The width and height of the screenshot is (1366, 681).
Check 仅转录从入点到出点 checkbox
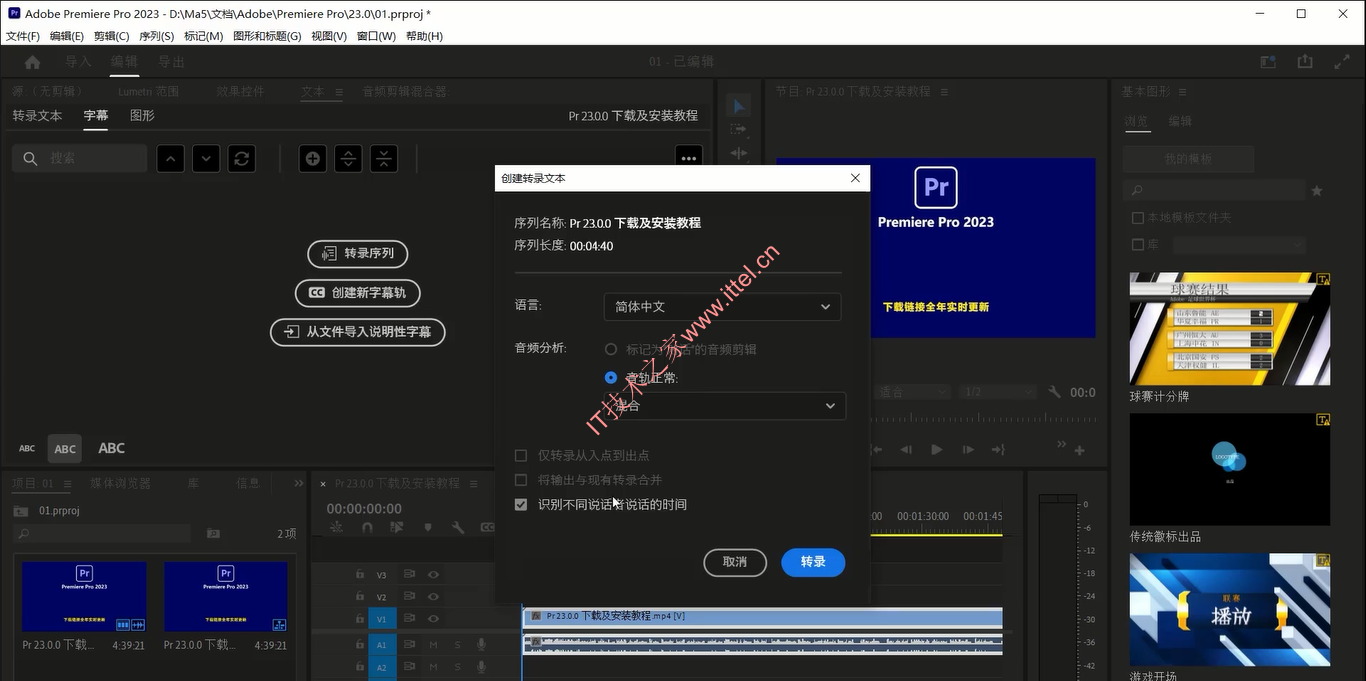tap(521, 455)
